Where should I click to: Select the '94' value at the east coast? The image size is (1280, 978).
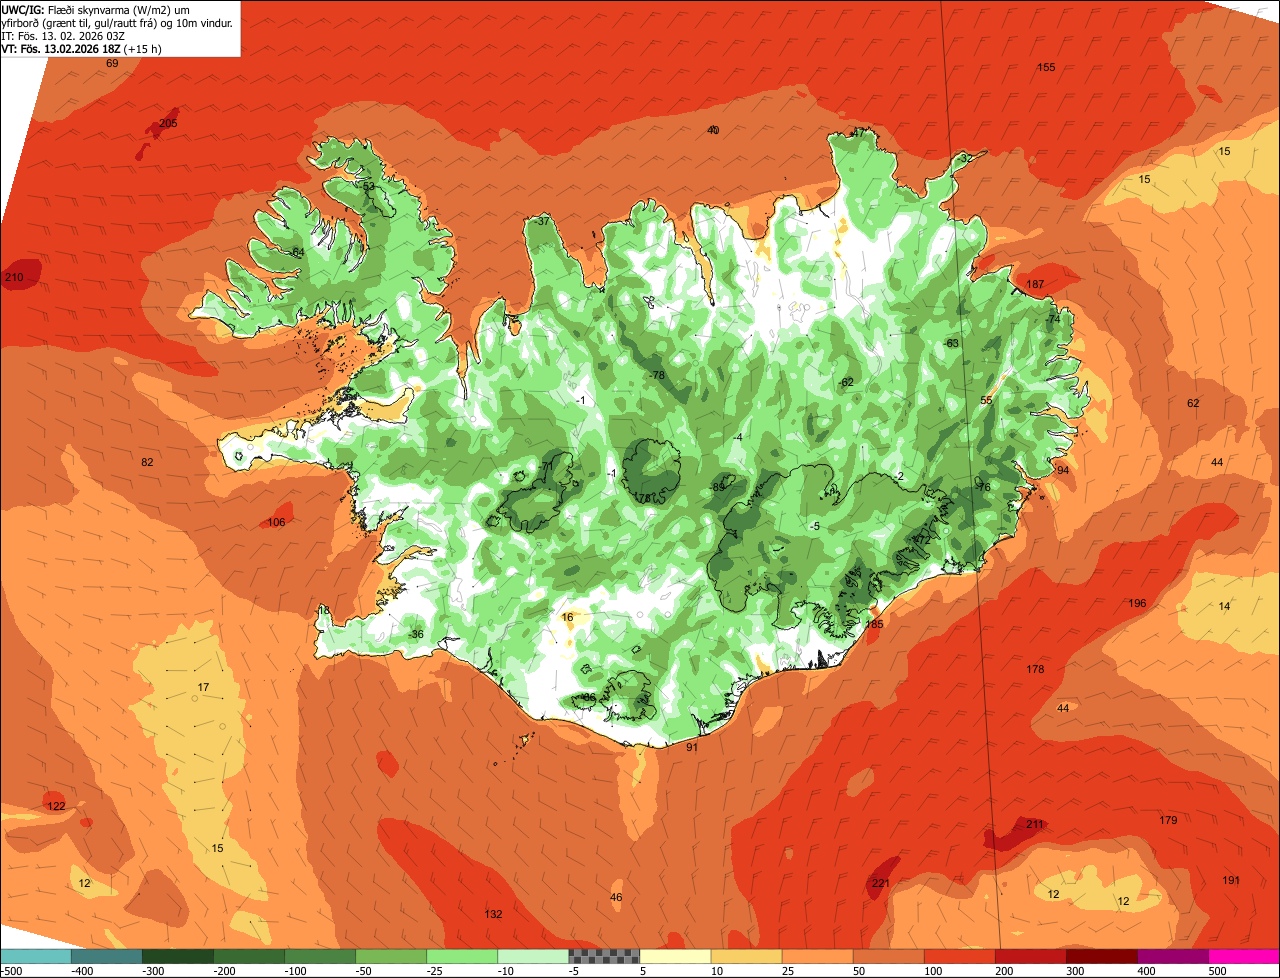(x=1063, y=470)
